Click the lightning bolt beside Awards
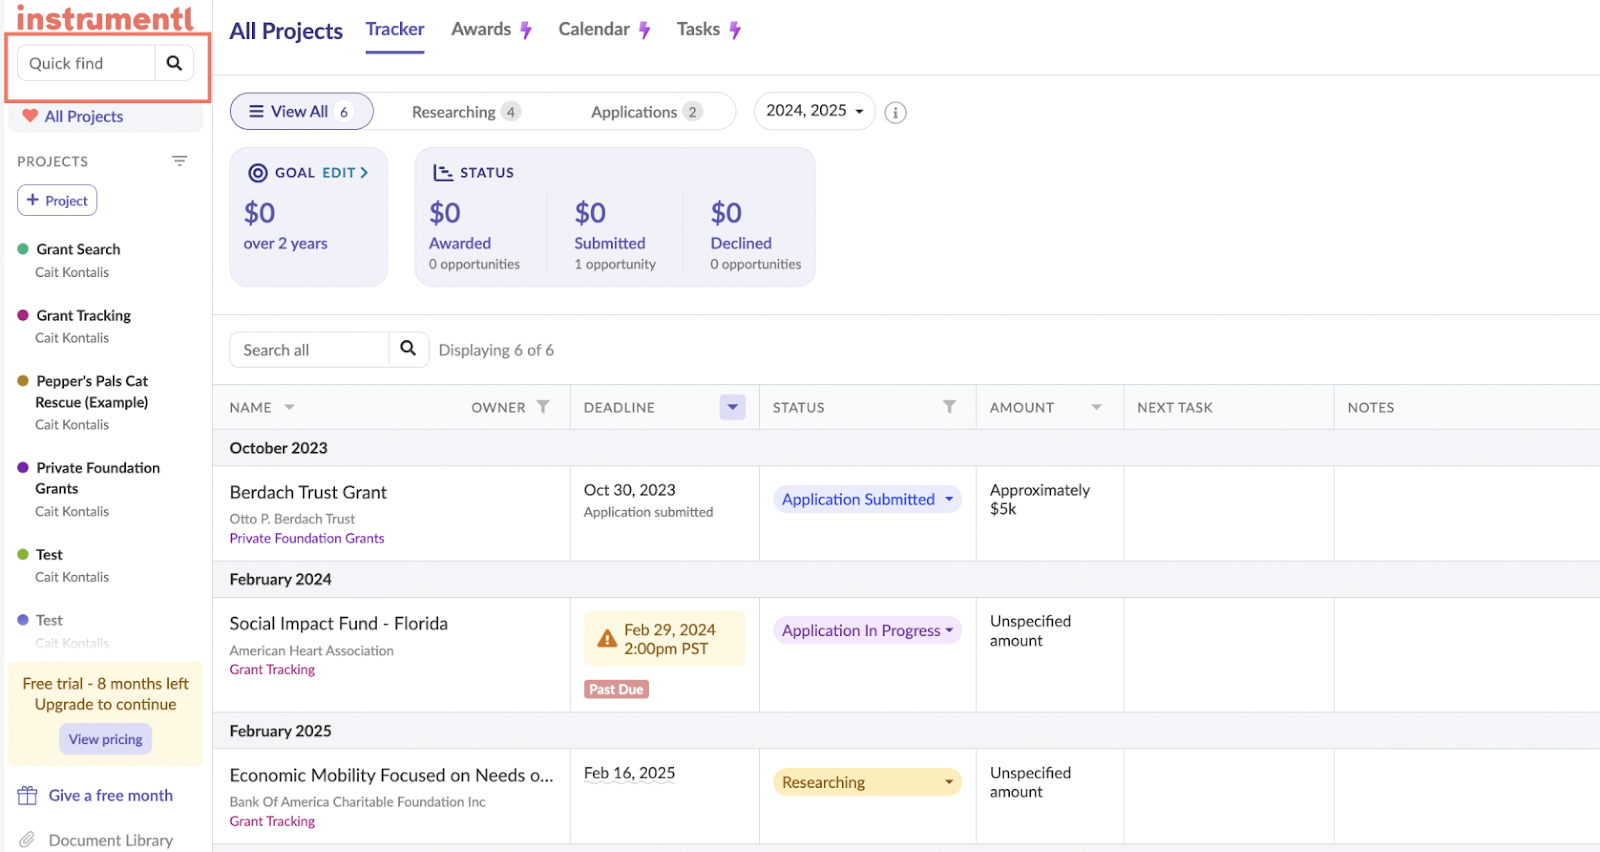The width and height of the screenshot is (1600, 852). (x=526, y=31)
